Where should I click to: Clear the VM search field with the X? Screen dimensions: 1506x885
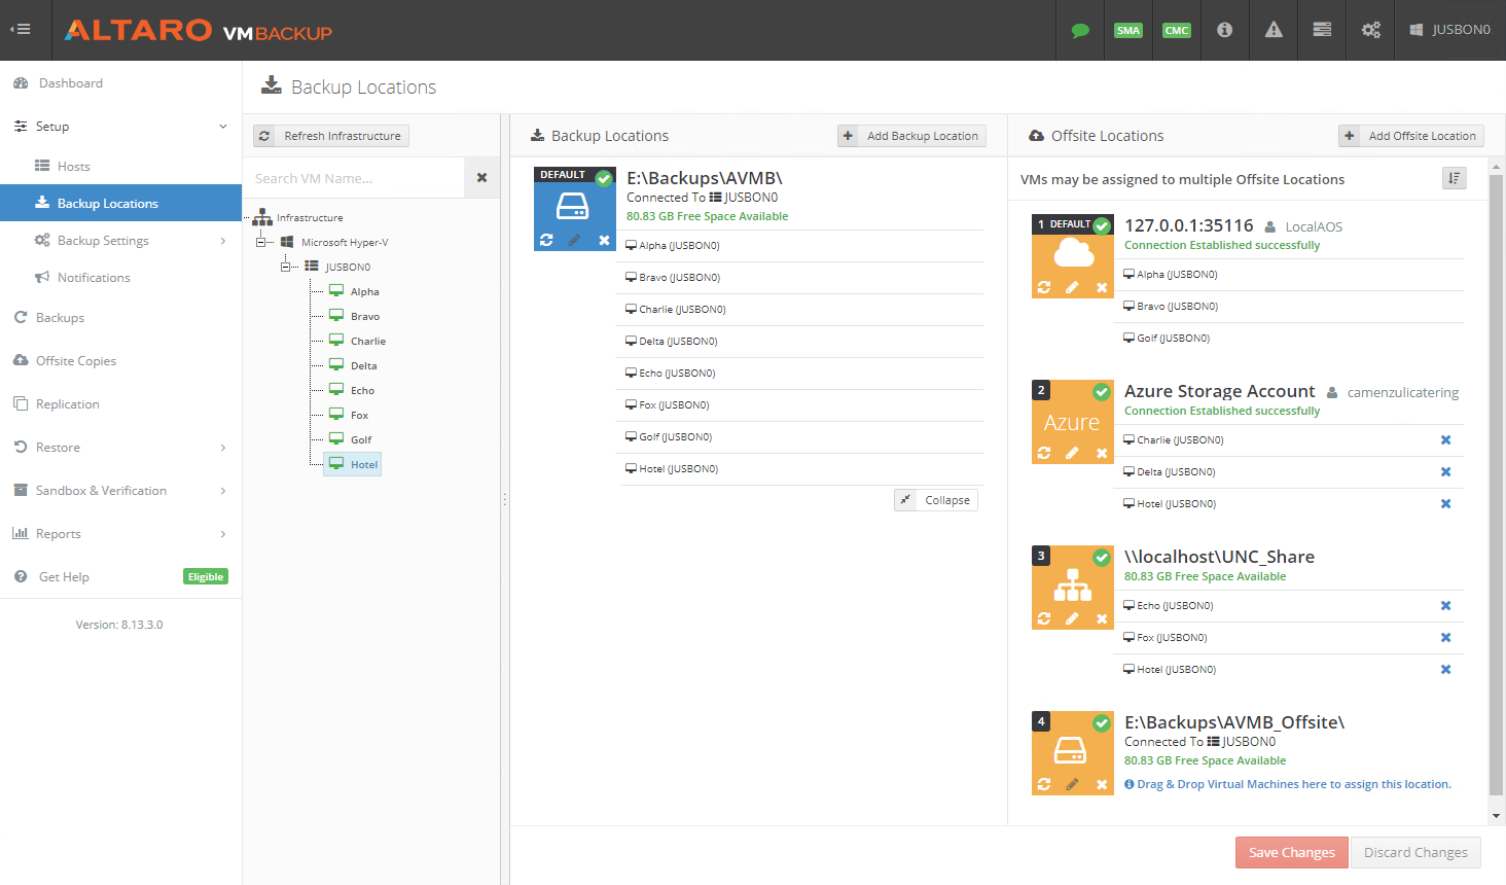(482, 178)
